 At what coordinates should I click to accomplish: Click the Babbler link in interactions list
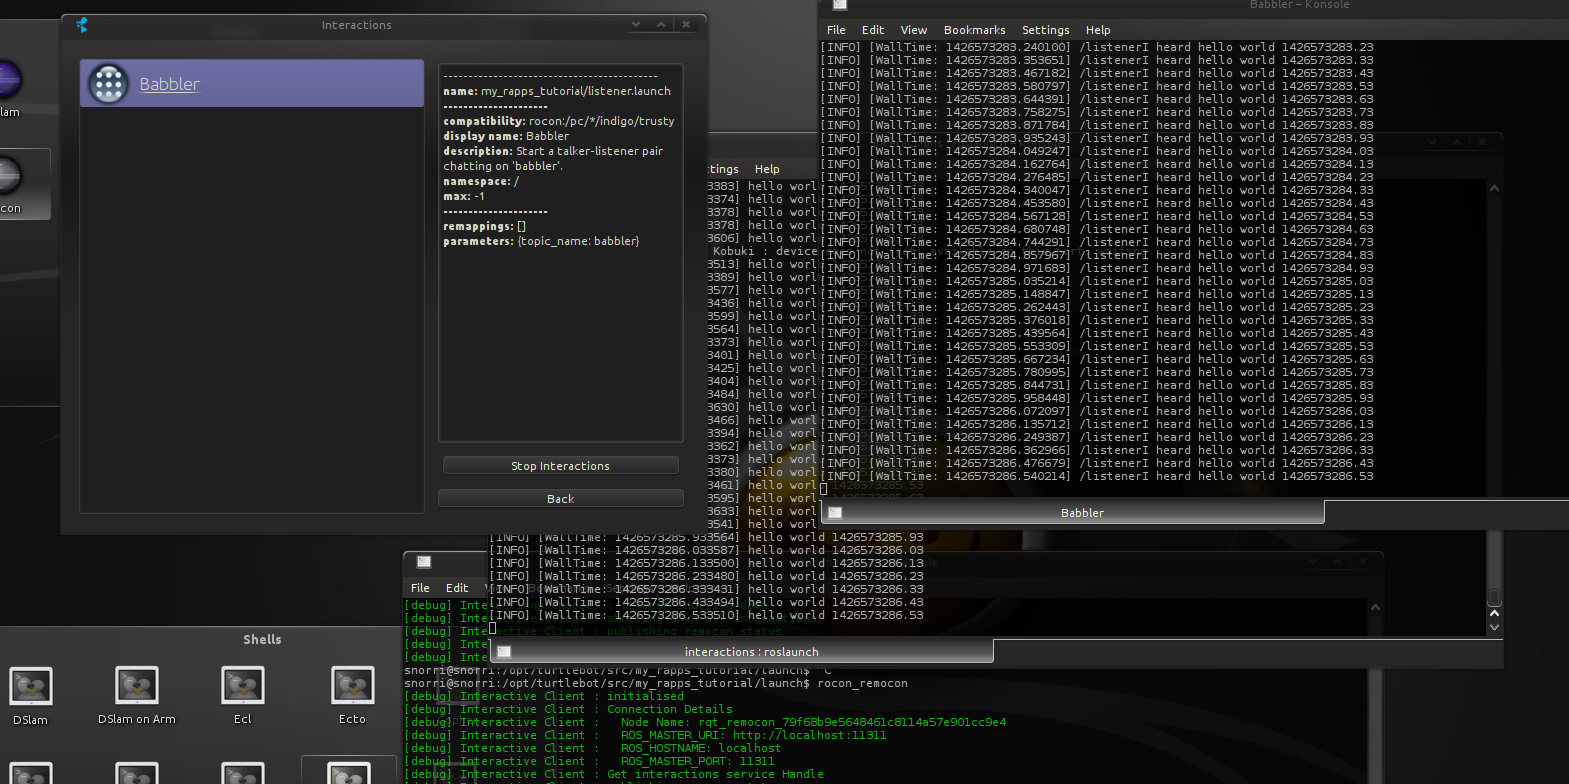click(x=169, y=84)
